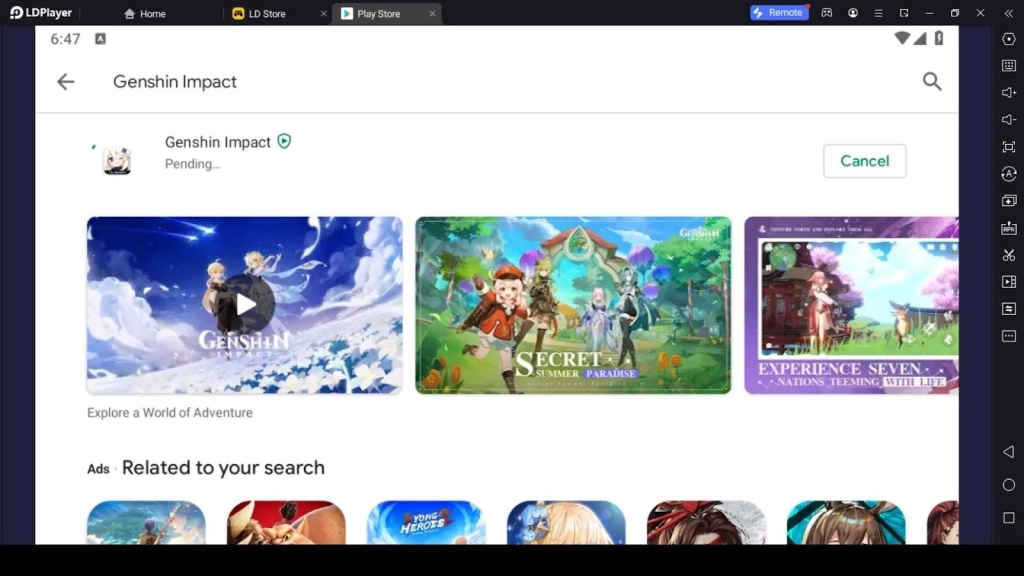Close the LD Store tab
This screenshot has height=576, width=1024.
323,13
